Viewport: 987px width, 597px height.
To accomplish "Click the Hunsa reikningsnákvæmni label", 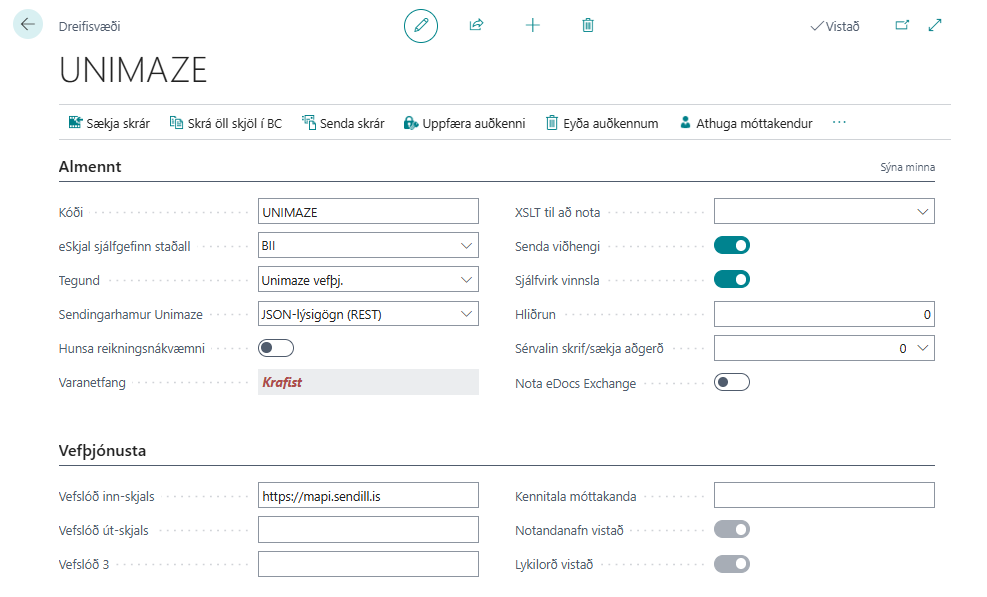I will point(132,348).
